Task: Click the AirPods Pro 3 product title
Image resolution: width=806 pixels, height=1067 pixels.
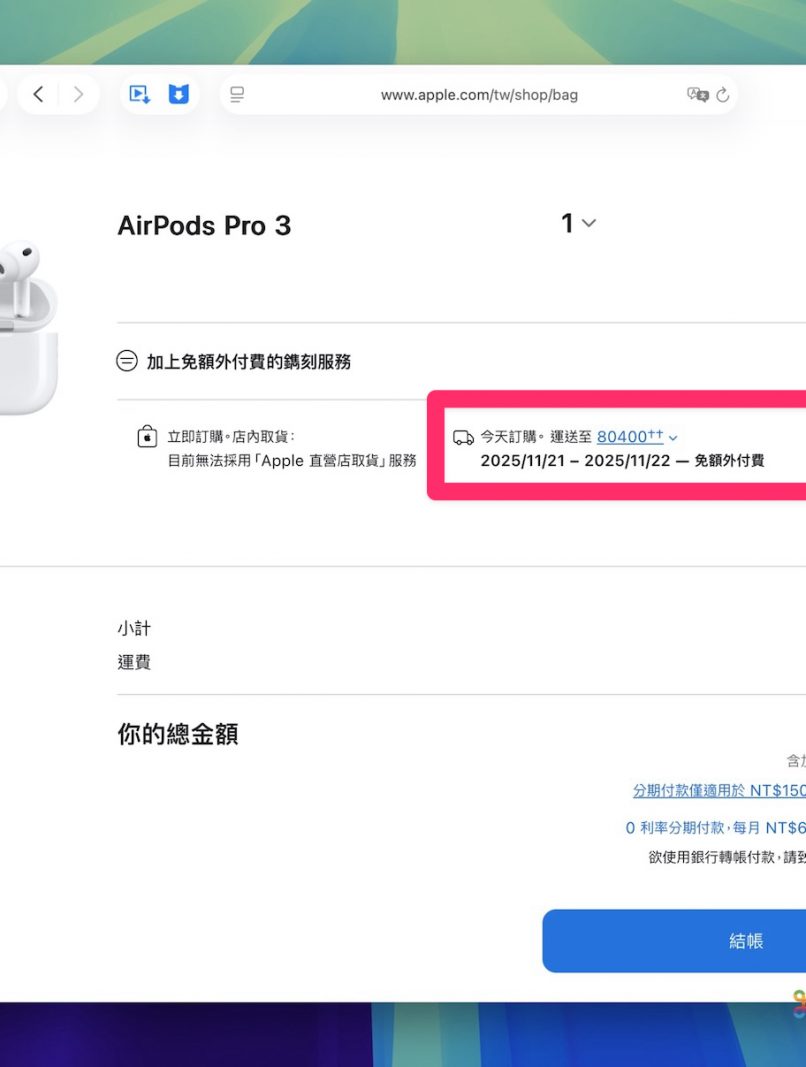Action: click(x=204, y=226)
